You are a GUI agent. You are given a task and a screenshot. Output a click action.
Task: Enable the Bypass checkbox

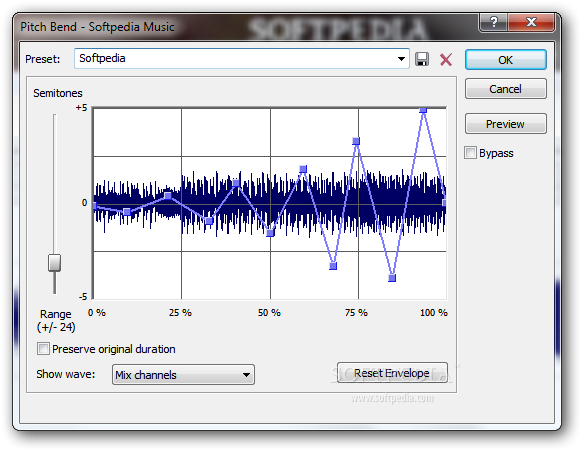470,153
